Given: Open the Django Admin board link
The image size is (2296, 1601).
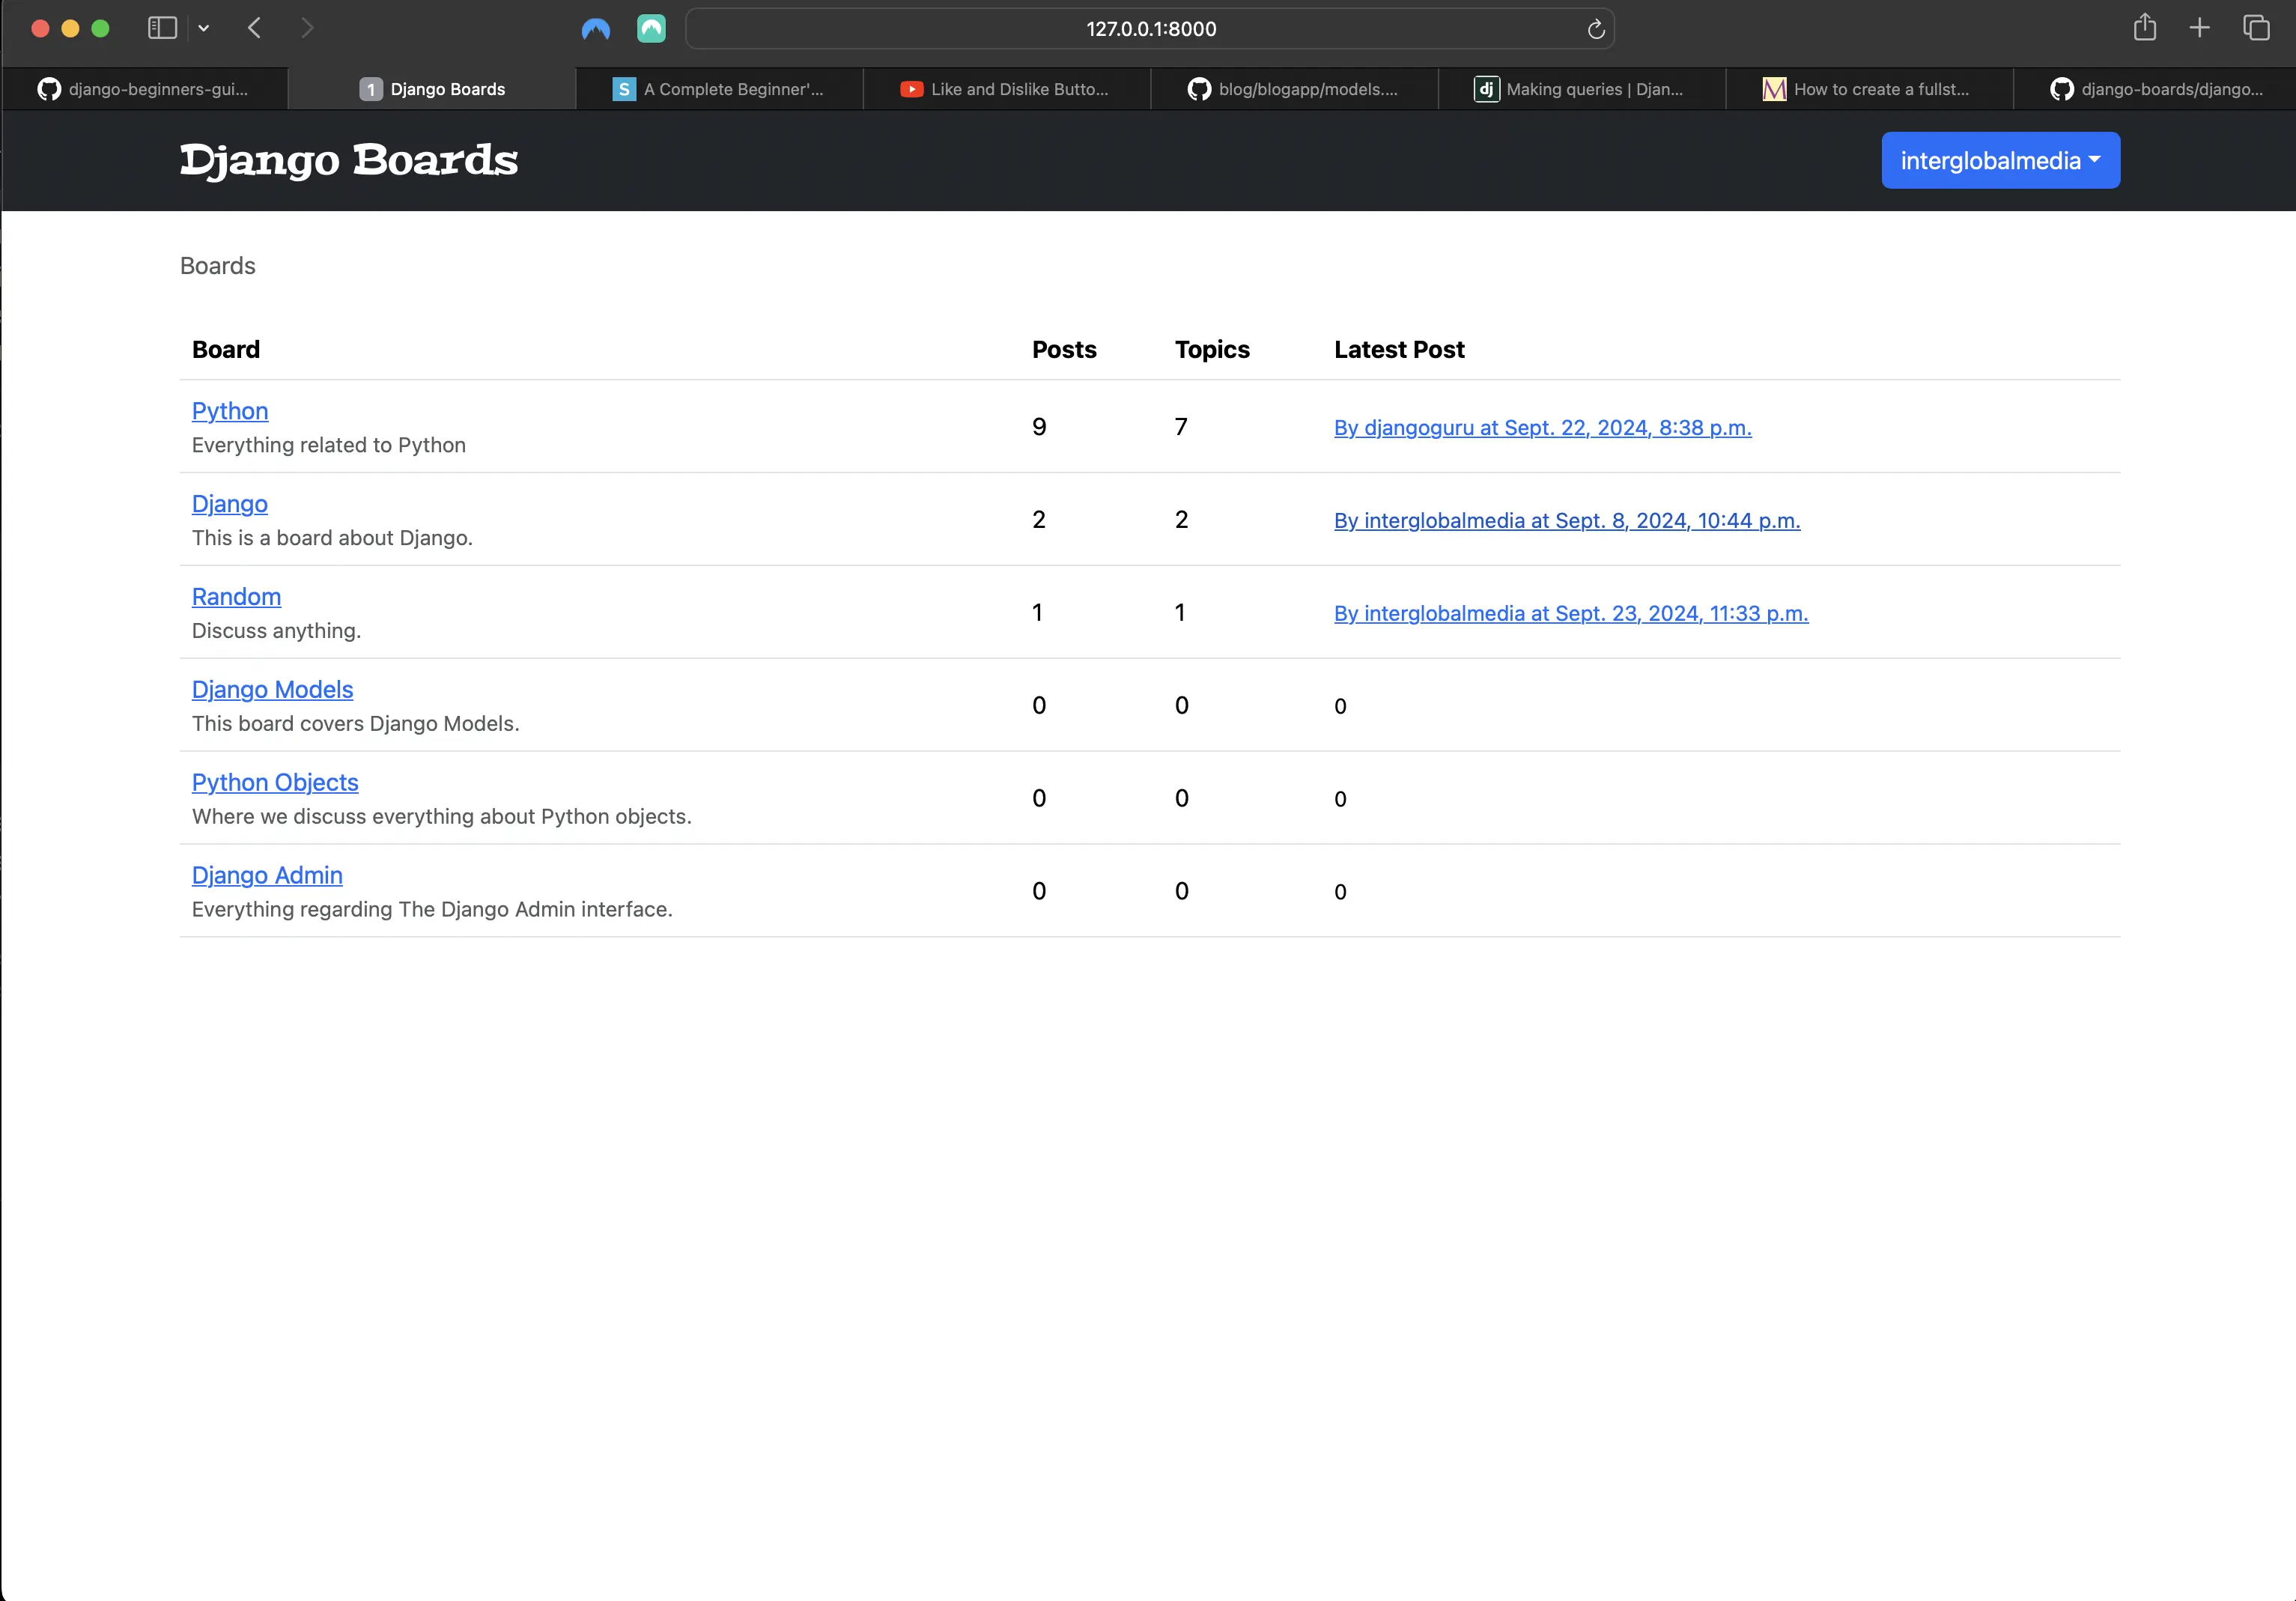Looking at the screenshot, I should (267, 875).
